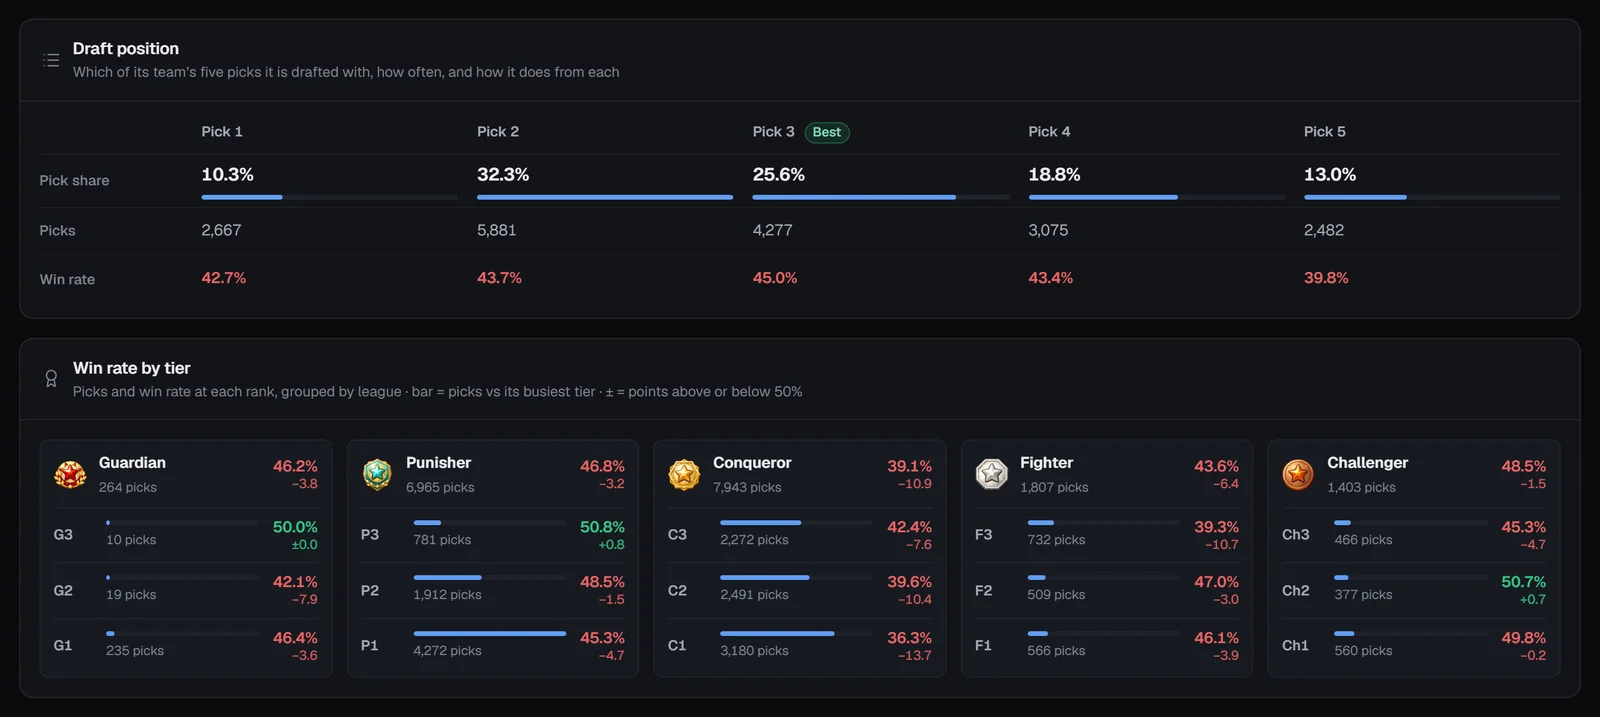Click the 48.5% Challenger overall win rate
This screenshot has height=717, width=1600.
1523,466
